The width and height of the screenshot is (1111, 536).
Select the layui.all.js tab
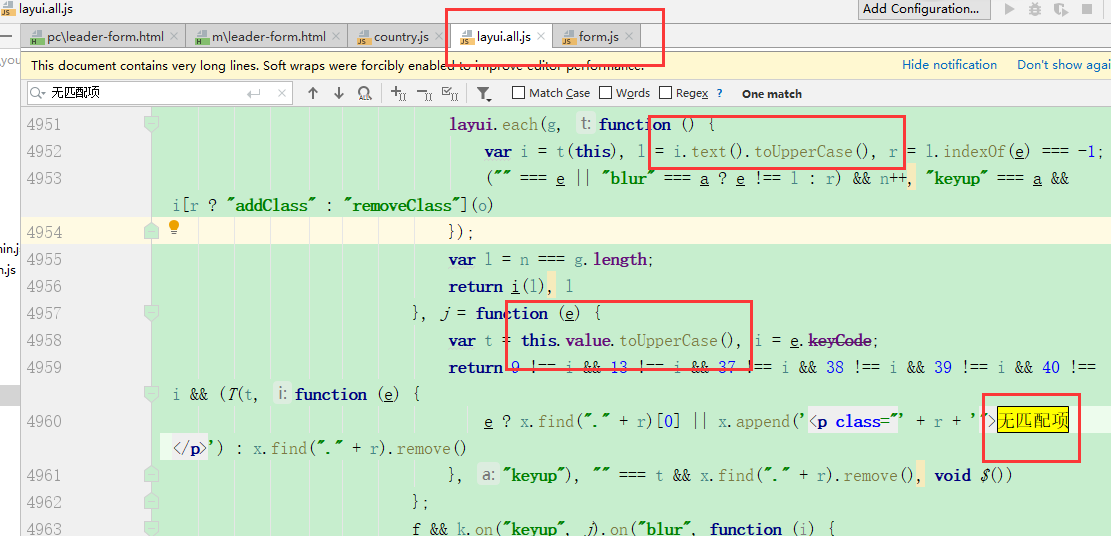pyautogui.click(x=503, y=36)
